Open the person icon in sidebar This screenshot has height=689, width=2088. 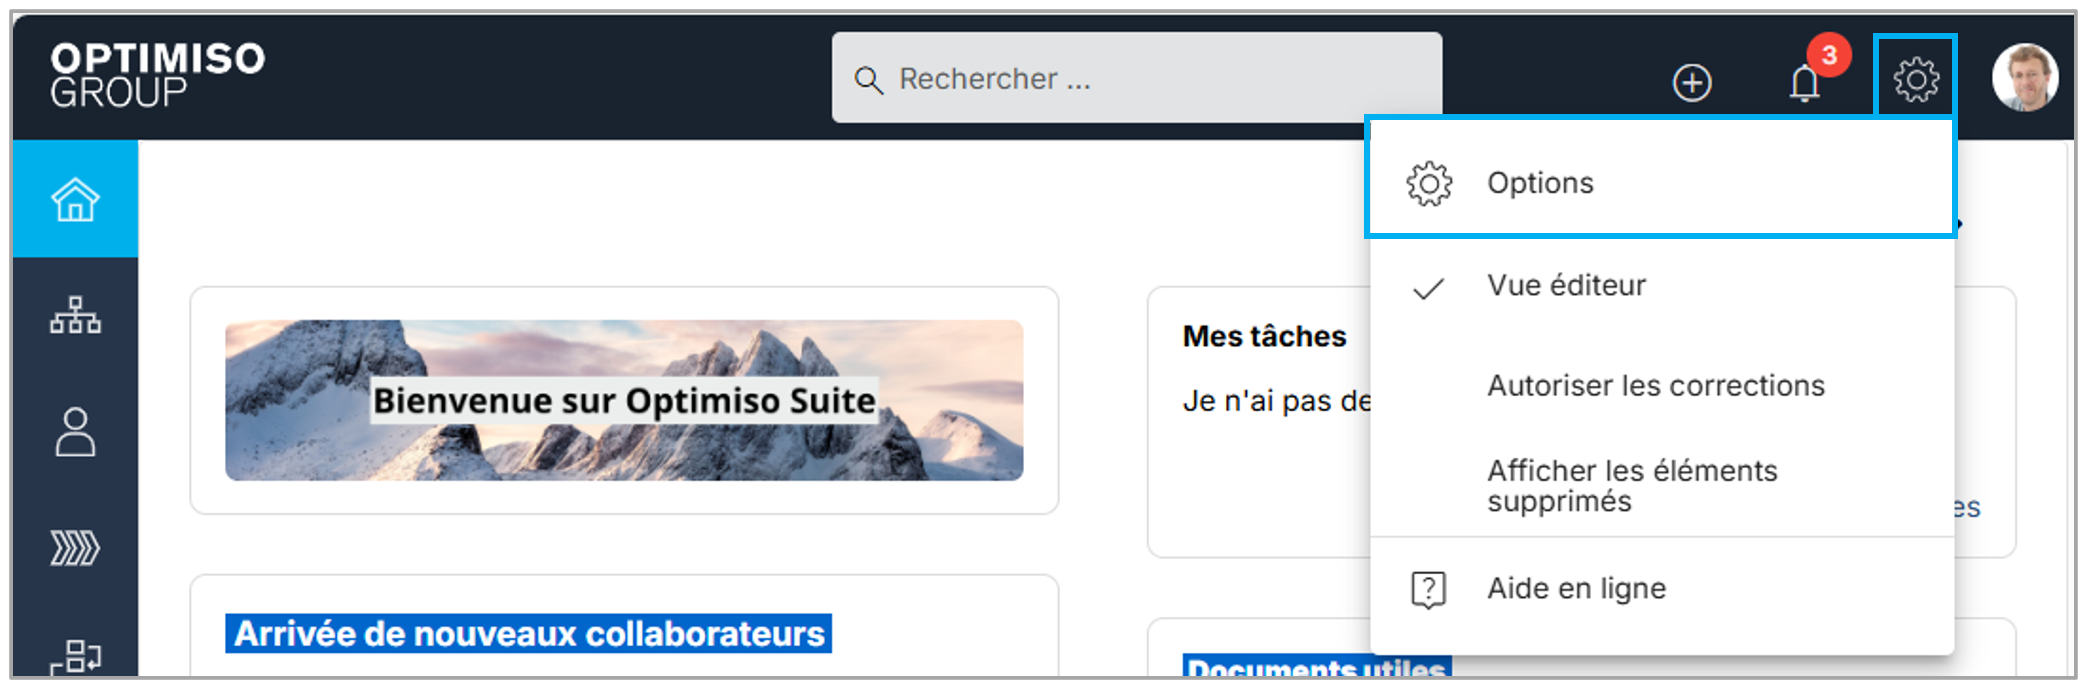click(x=75, y=432)
